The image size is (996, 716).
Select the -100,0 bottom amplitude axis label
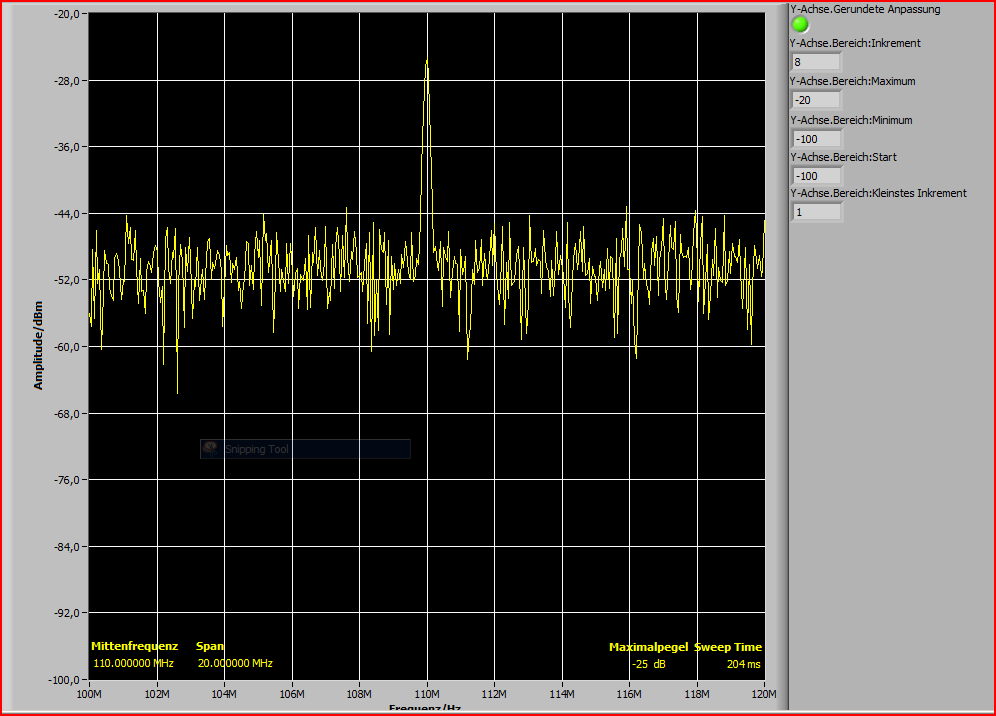pos(66,680)
